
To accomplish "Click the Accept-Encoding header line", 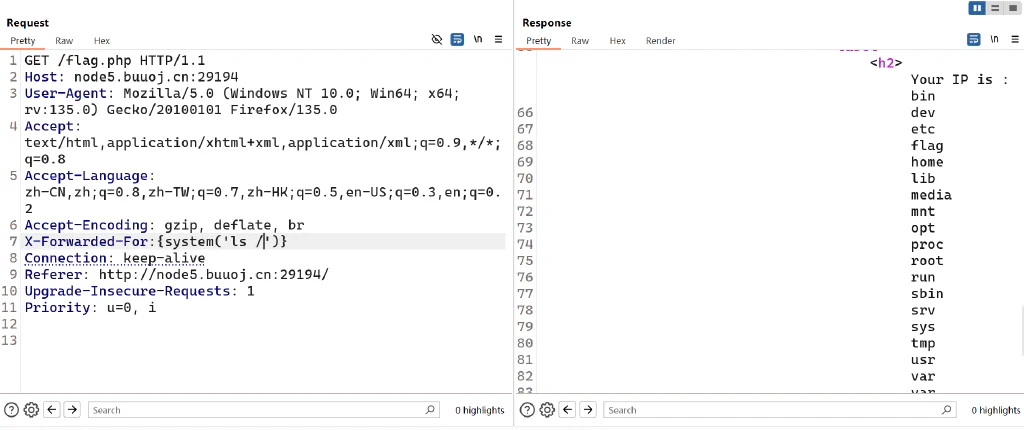I will 165,225.
